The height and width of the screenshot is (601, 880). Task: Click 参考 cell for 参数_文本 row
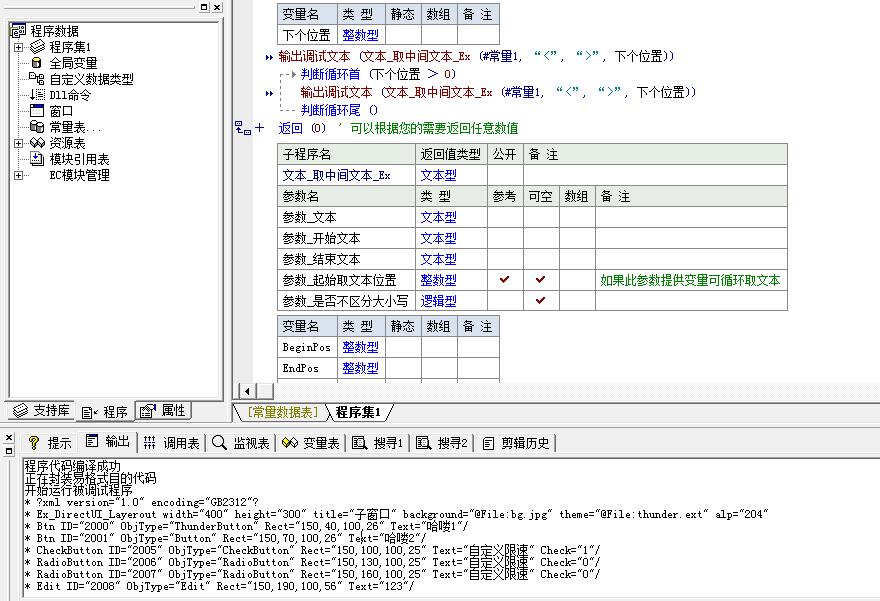pyautogui.click(x=505, y=217)
